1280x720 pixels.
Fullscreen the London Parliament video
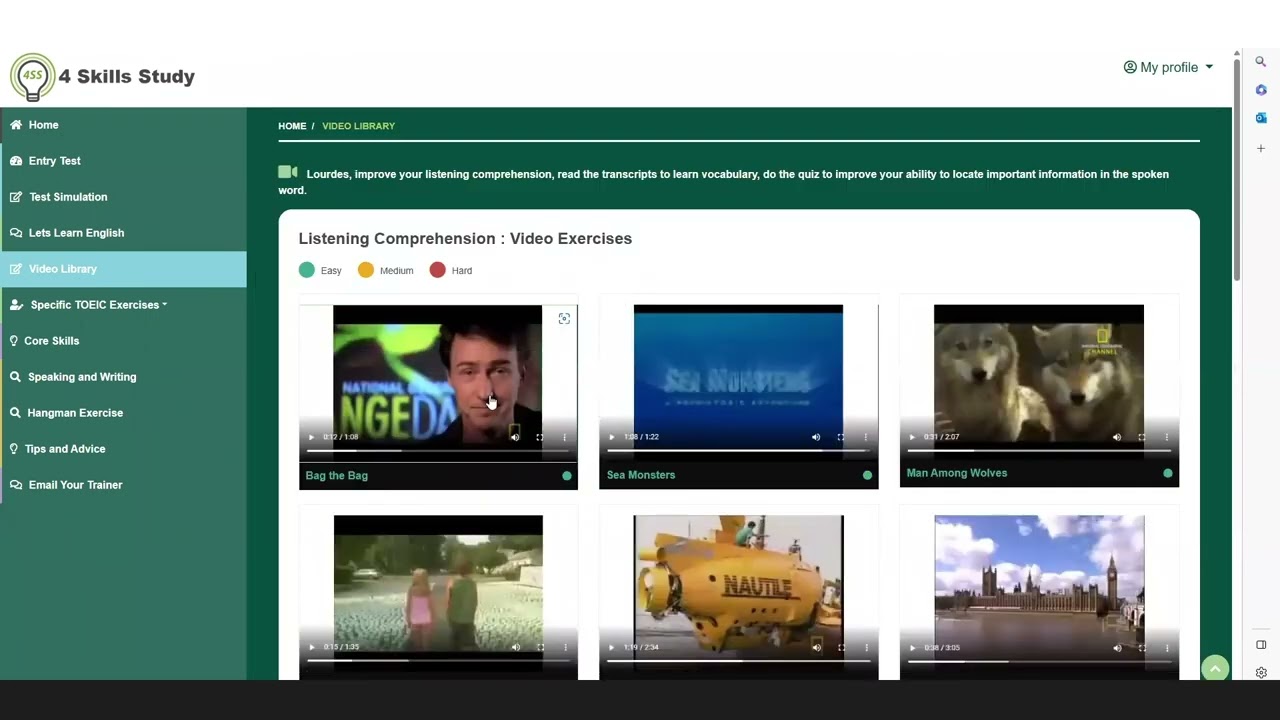click(x=1142, y=647)
